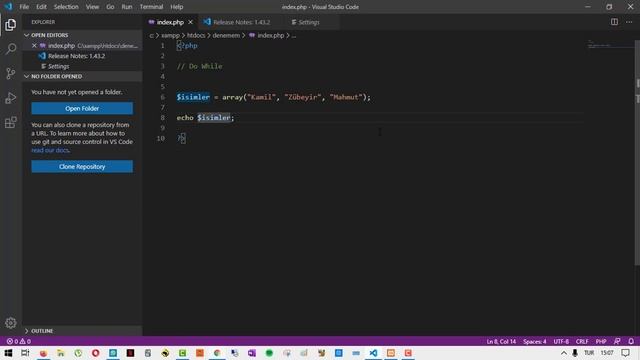
Task: Open the Go menu
Action: [x=110, y=7]
